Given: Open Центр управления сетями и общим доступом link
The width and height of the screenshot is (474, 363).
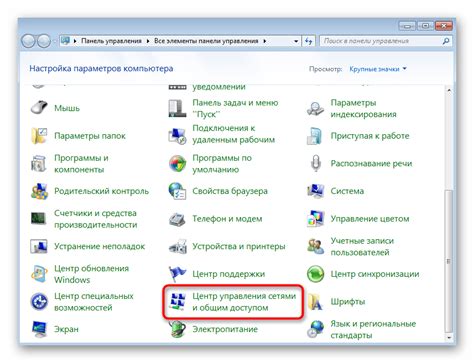Looking at the screenshot, I should pos(244,302).
